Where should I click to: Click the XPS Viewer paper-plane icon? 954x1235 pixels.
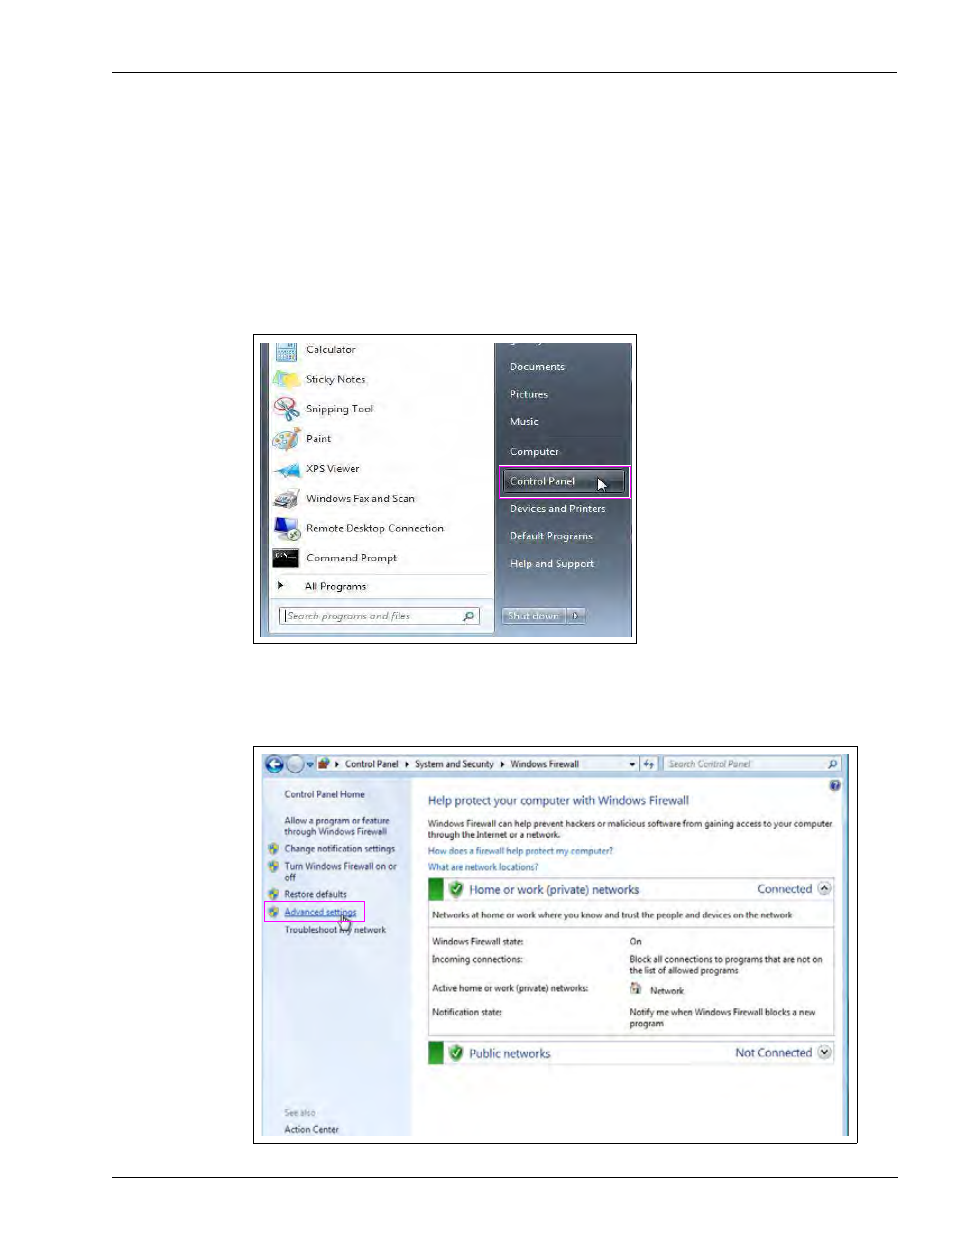click(287, 469)
